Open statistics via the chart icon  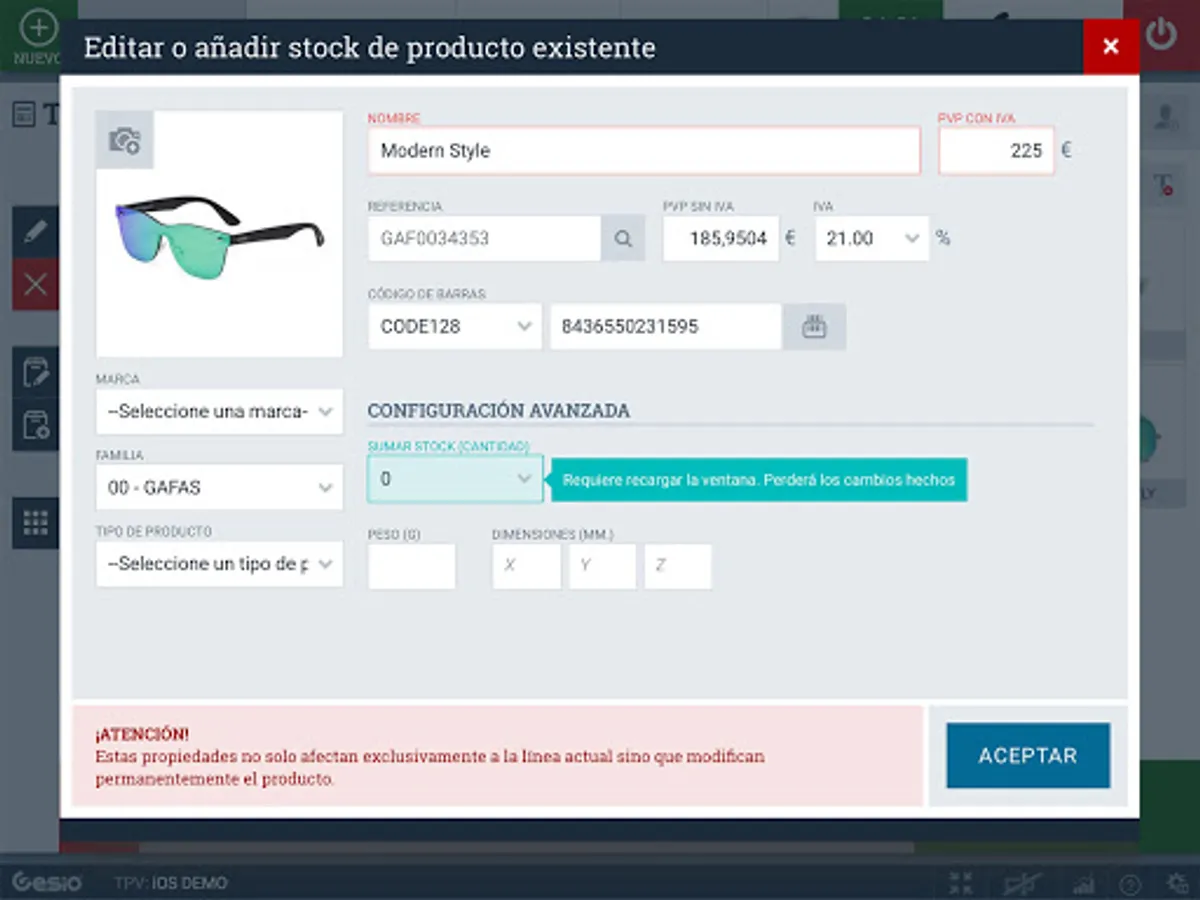click(1083, 882)
